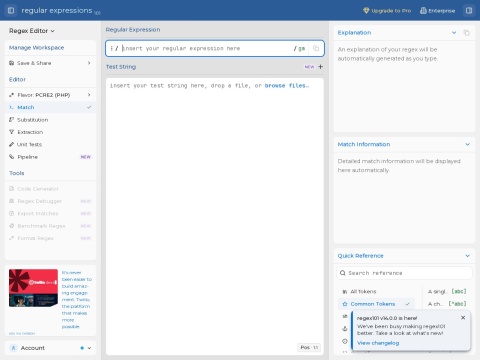Select the Match function
This screenshot has height=360, width=480.
(x=50, y=107)
